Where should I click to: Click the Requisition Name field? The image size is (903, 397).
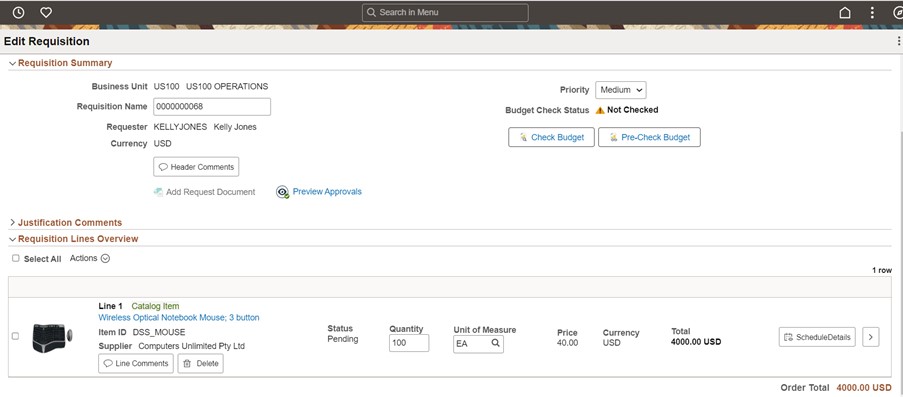(212, 107)
